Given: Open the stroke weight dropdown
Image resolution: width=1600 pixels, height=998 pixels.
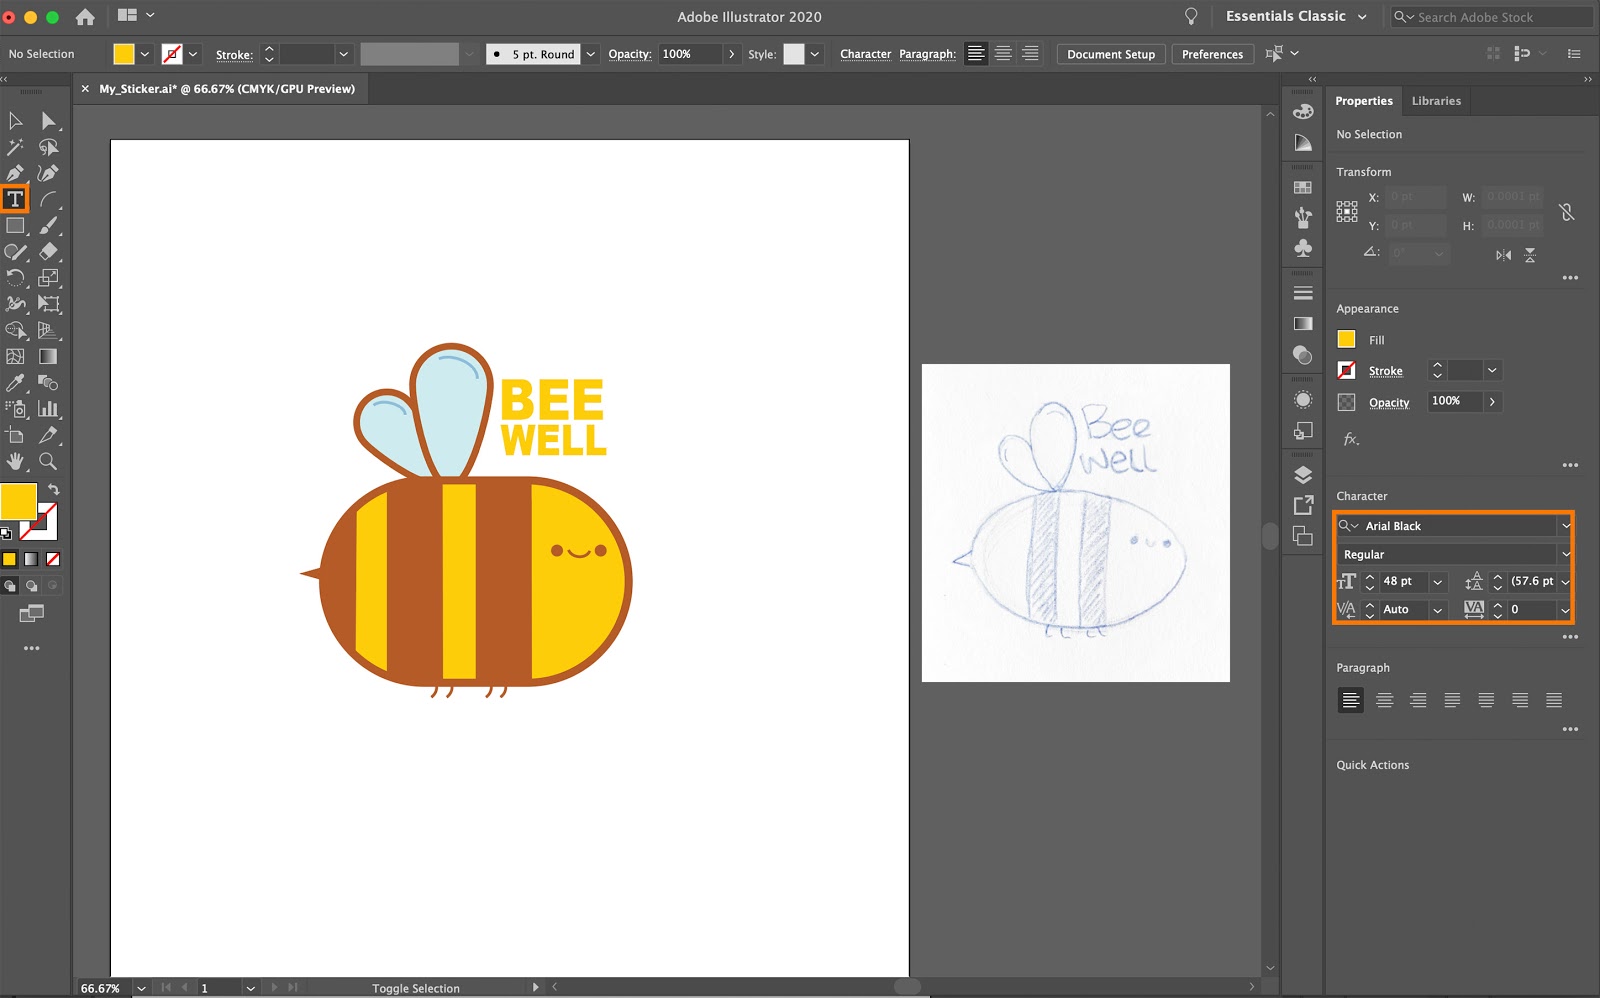Looking at the screenshot, I should 343,54.
